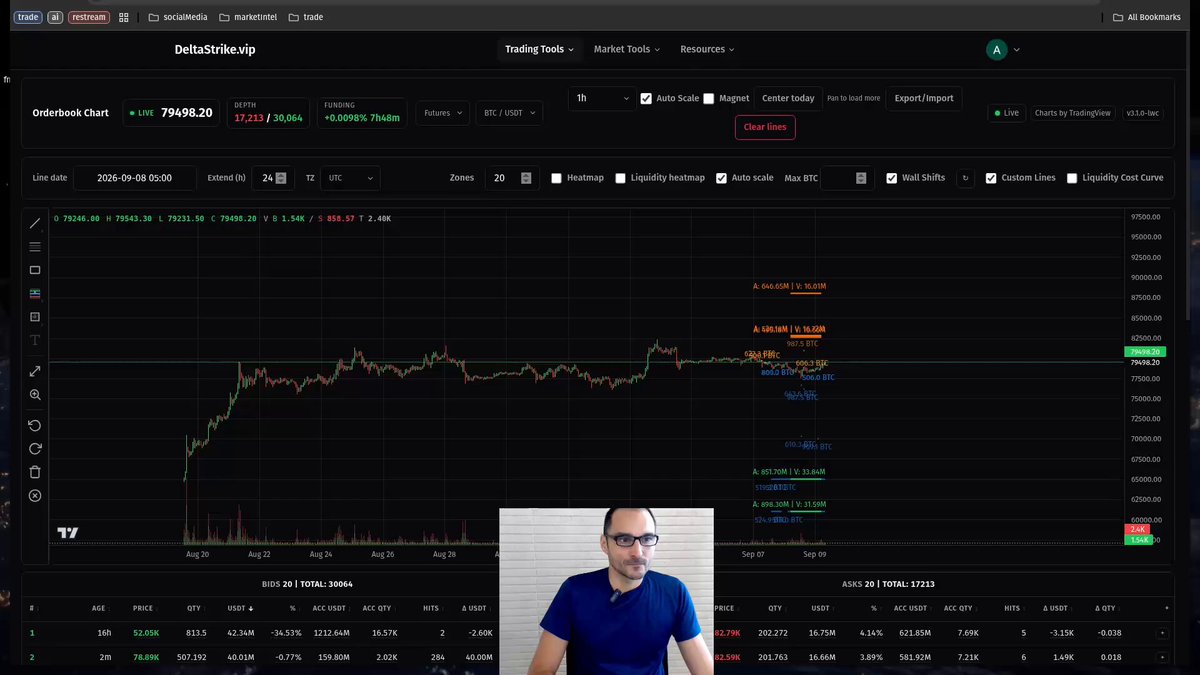
Task: Open the socialMedia bookmarks folder
Action: 178,17
